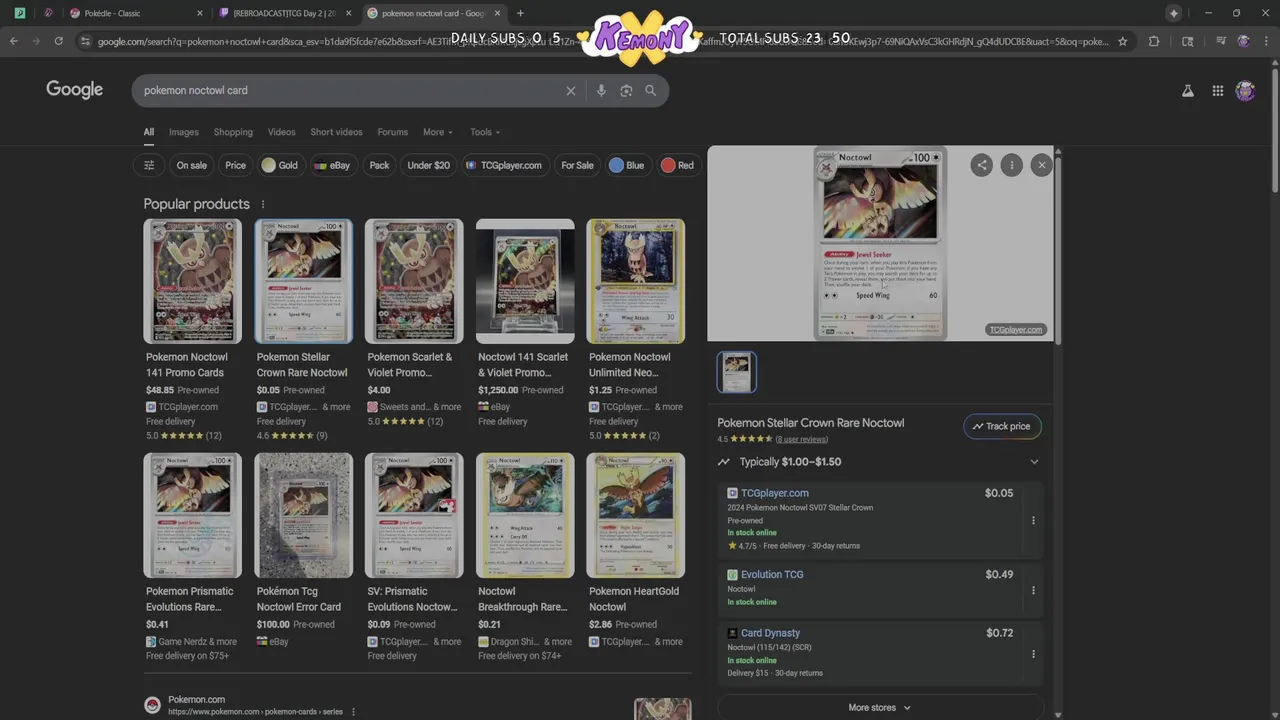Open the Card Dynasty store link
Viewport: 1280px width, 720px height.
tap(770, 633)
